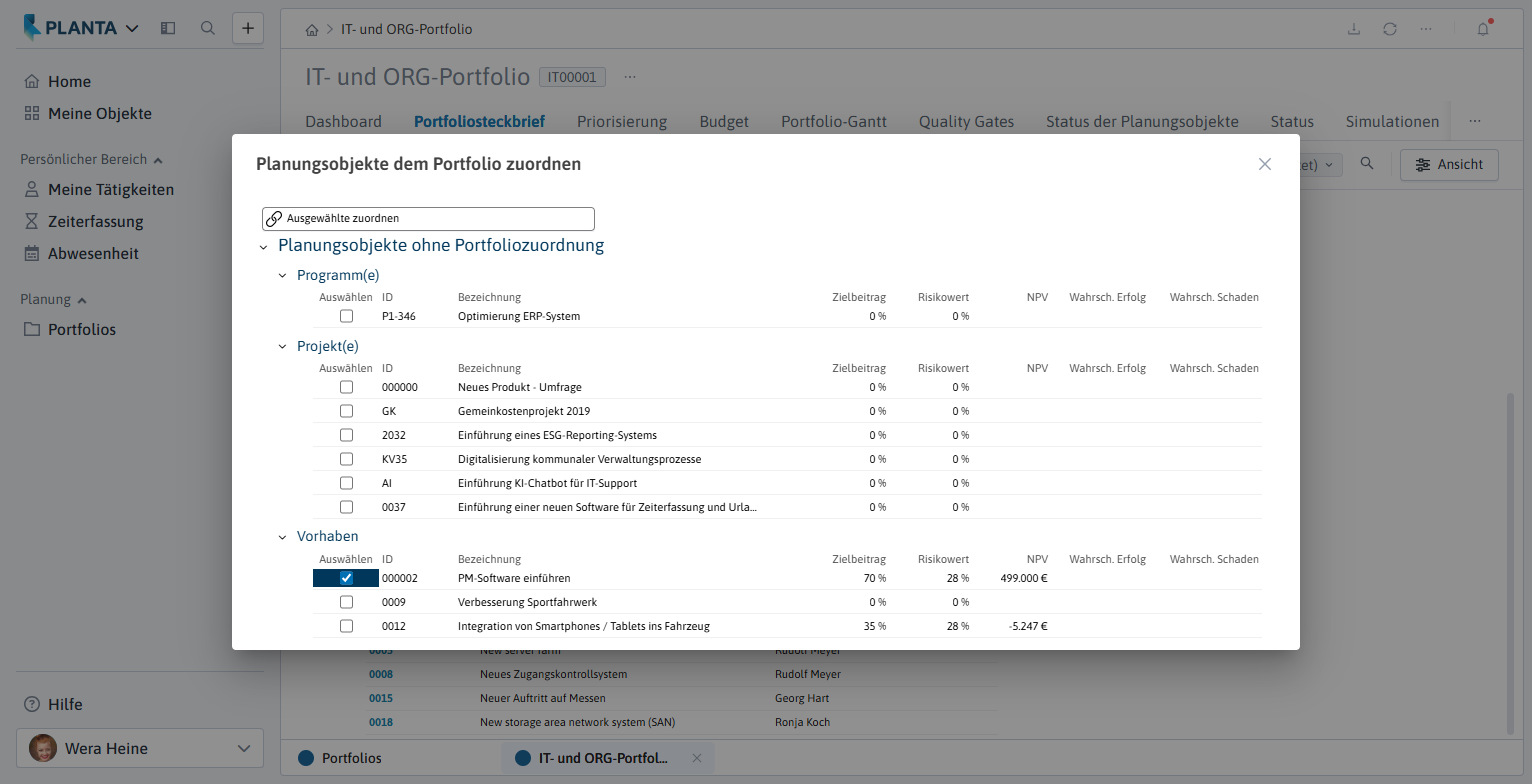
Task: Uncheck PM-Software einführen checkbox
Action: (346, 578)
